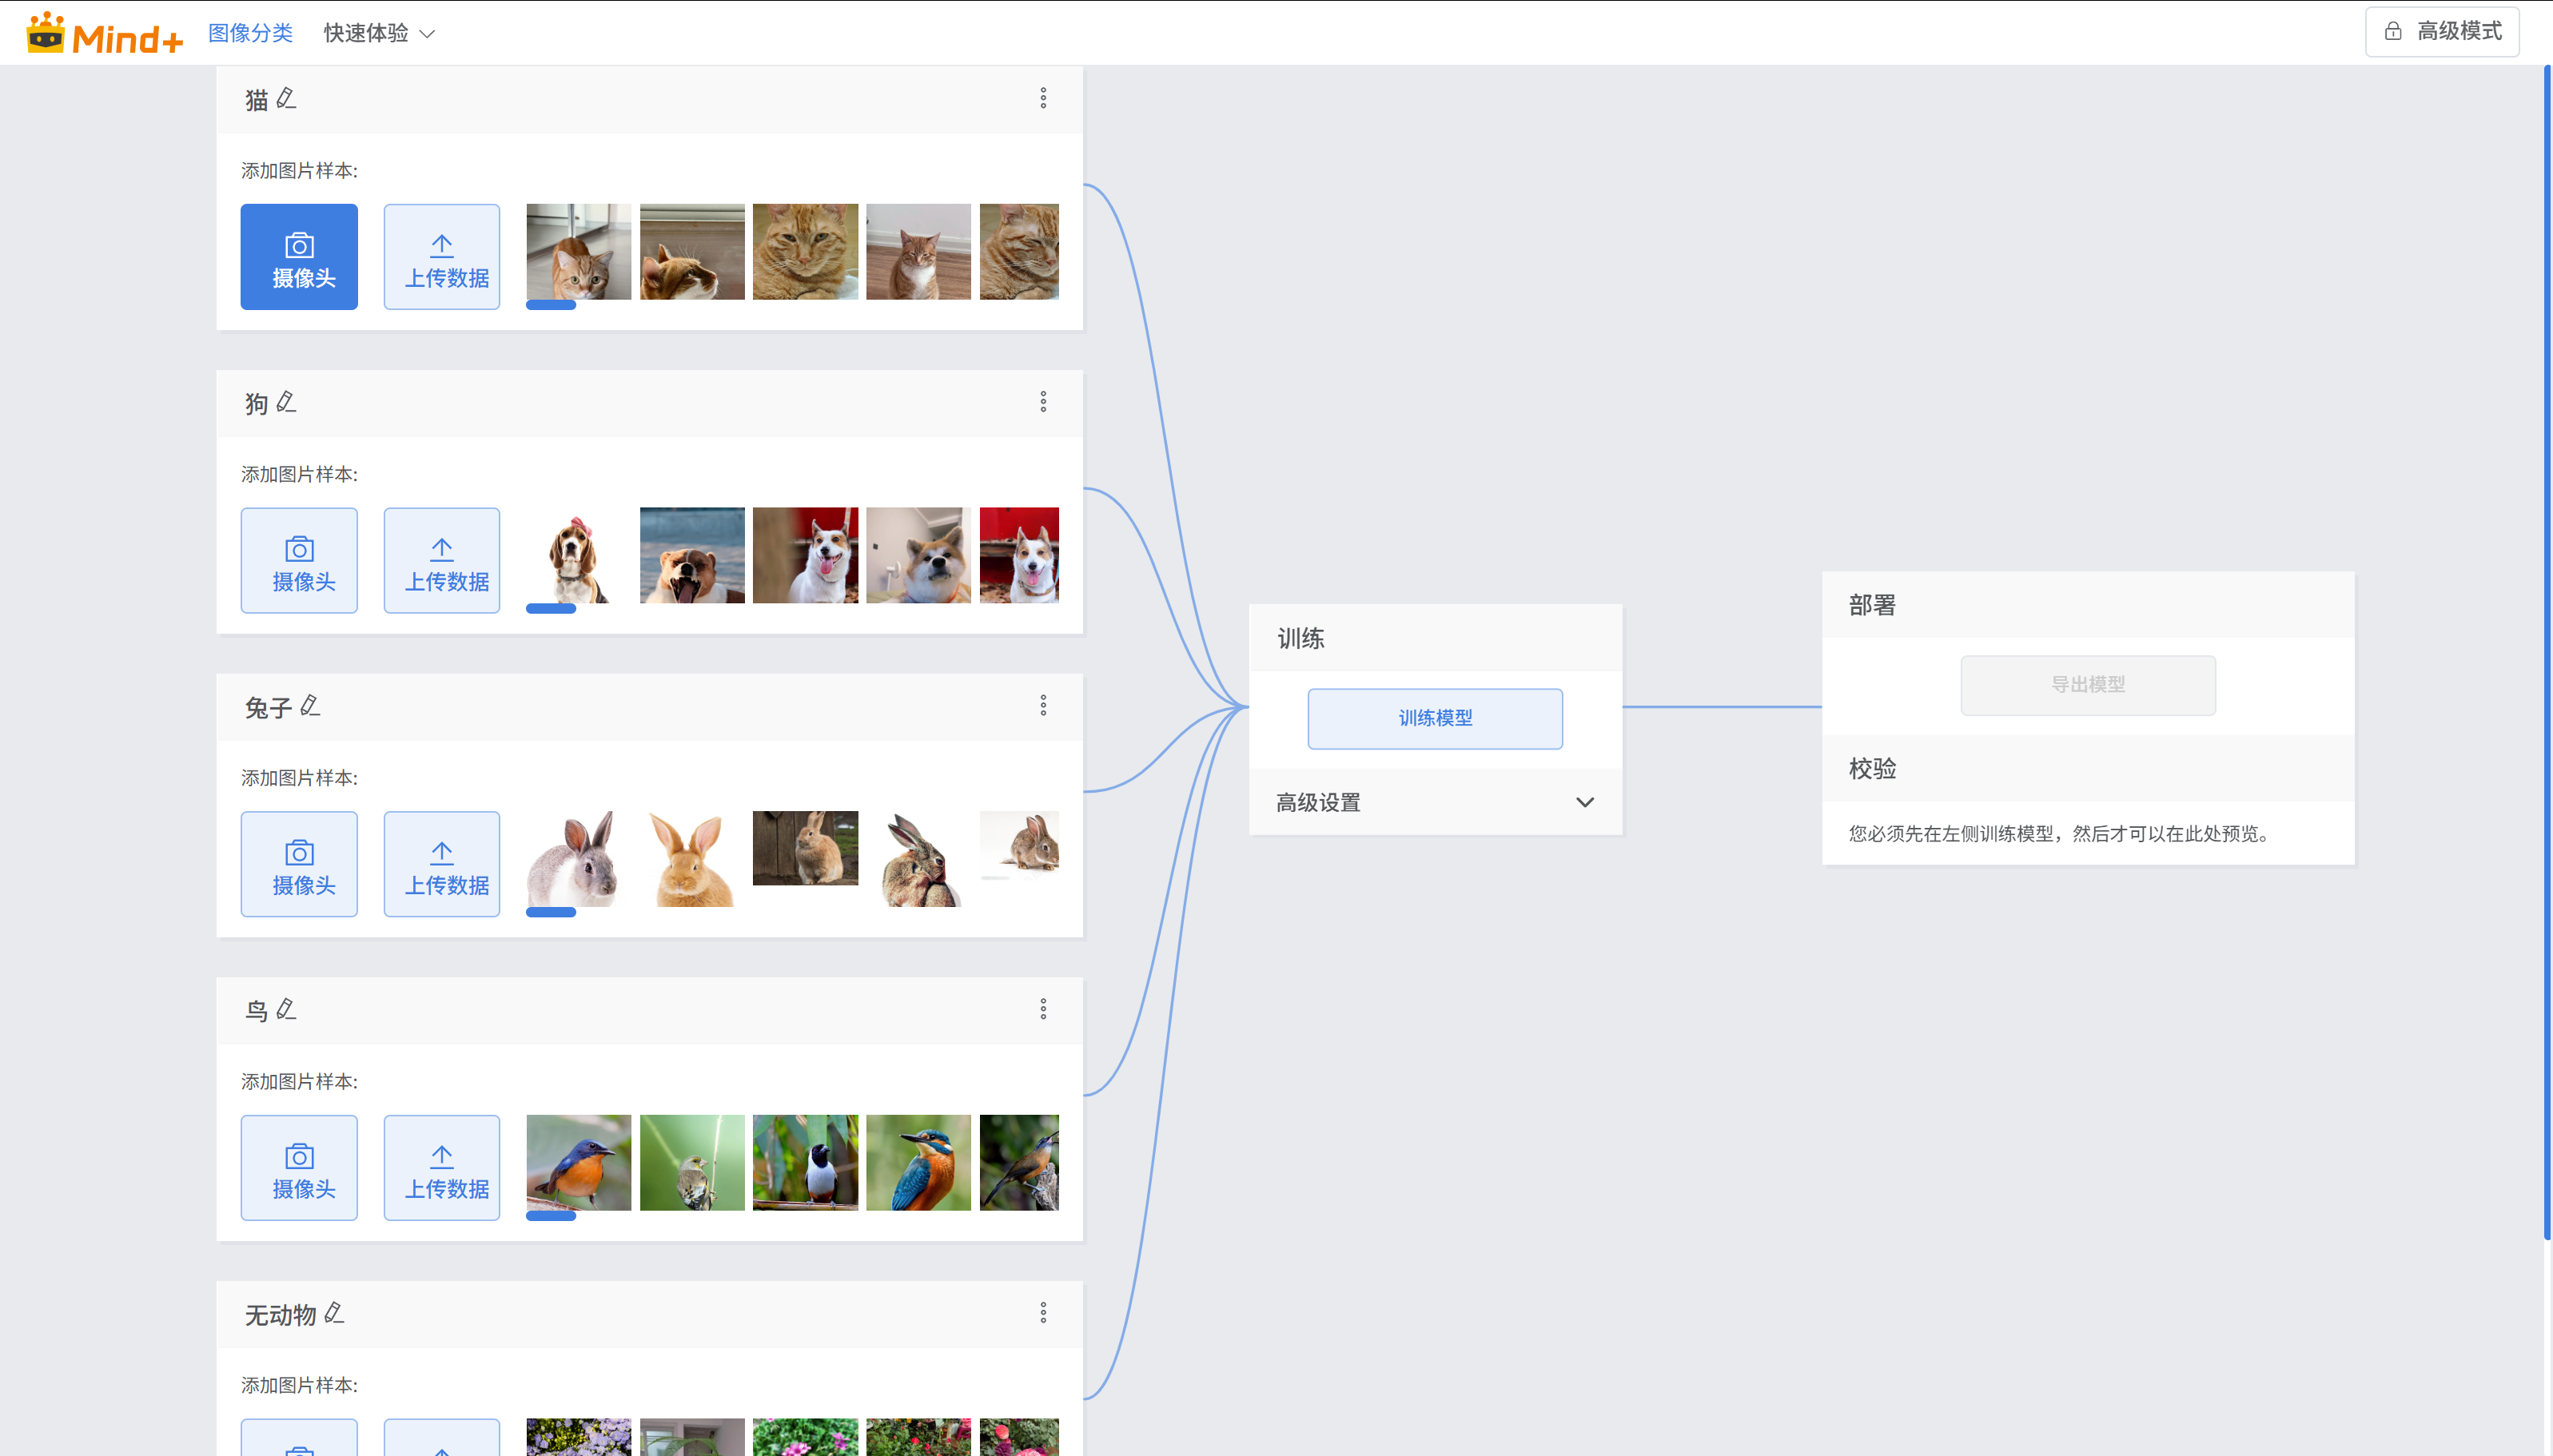Screen dimensions: 2553x1456
Task: Open the more options menu for 狗
Action: pyautogui.click(x=1042, y=402)
